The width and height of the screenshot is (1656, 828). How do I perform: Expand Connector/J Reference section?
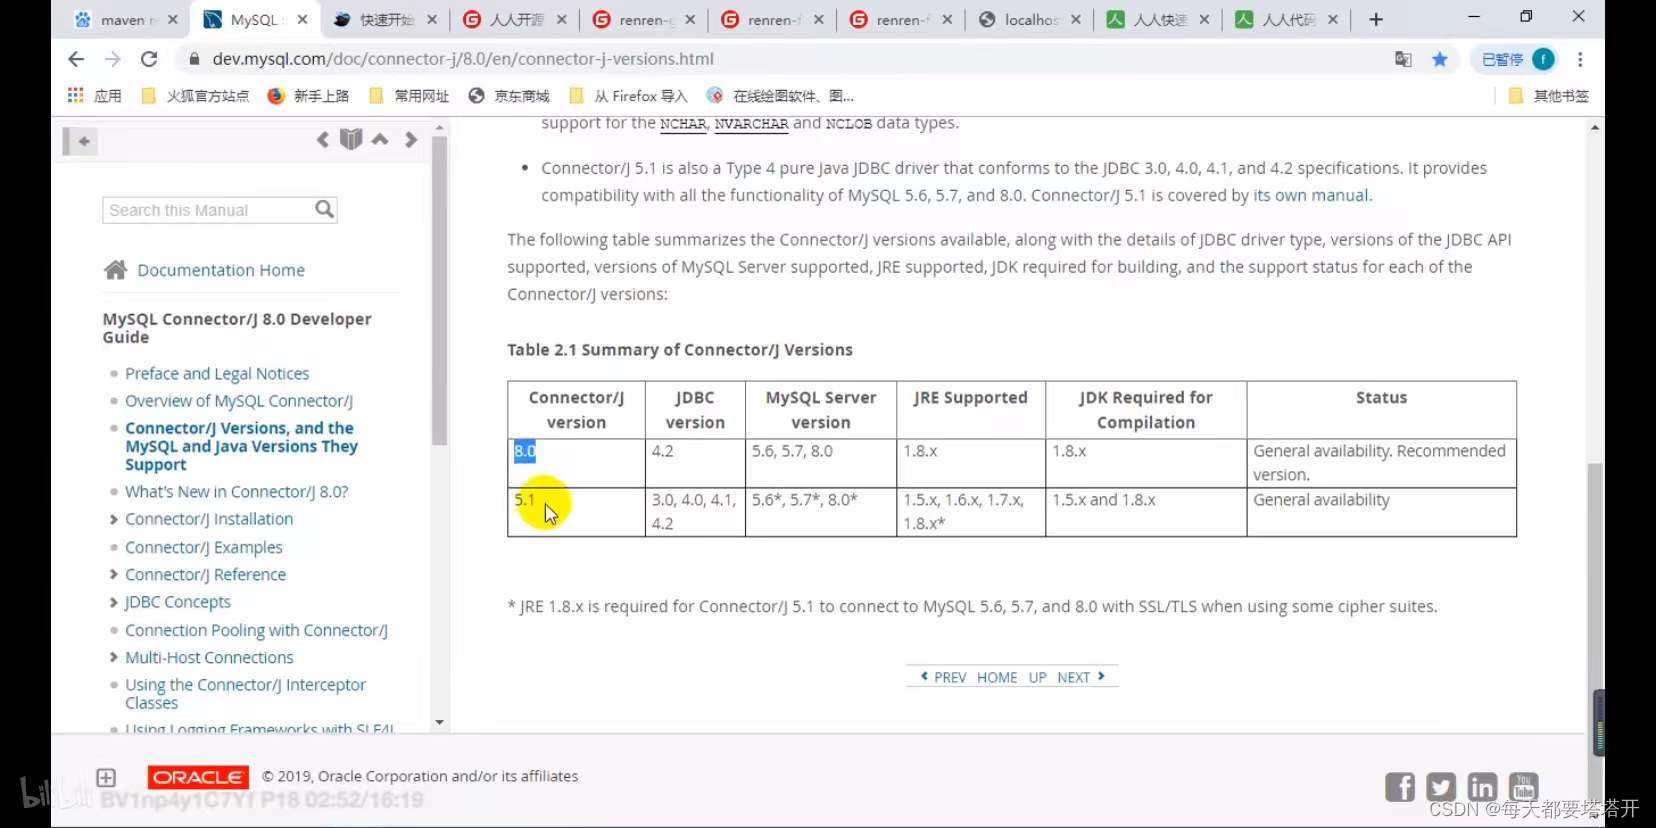pyautogui.click(x=113, y=575)
